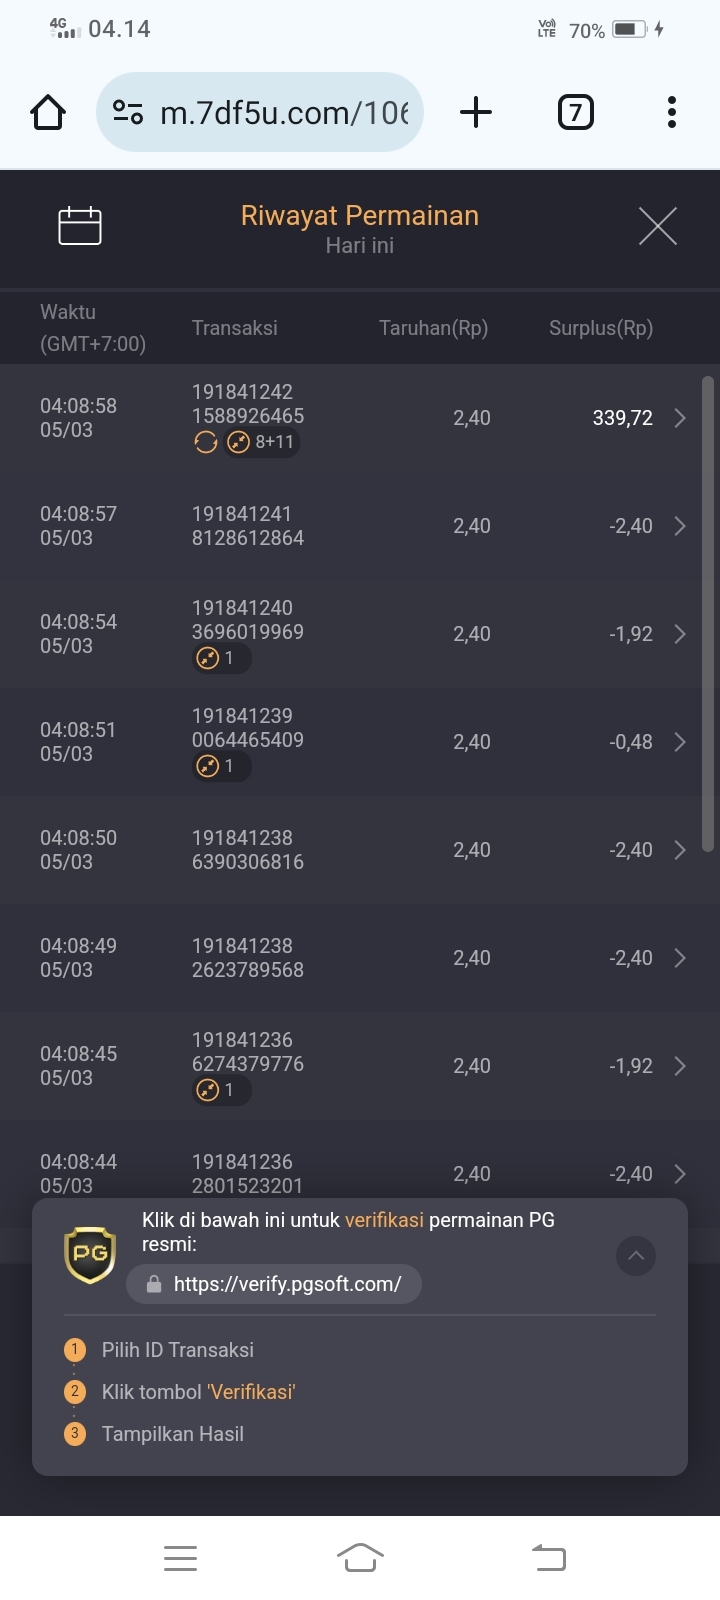Tap the browser home icon
Screen dimensions: 720x1600
pos(48,112)
